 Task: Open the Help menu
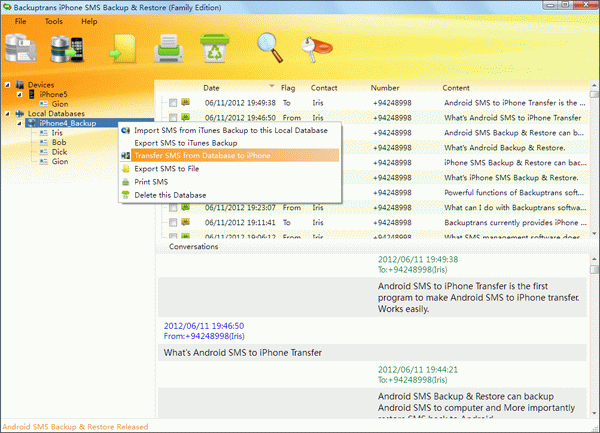click(x=89, y=21)
